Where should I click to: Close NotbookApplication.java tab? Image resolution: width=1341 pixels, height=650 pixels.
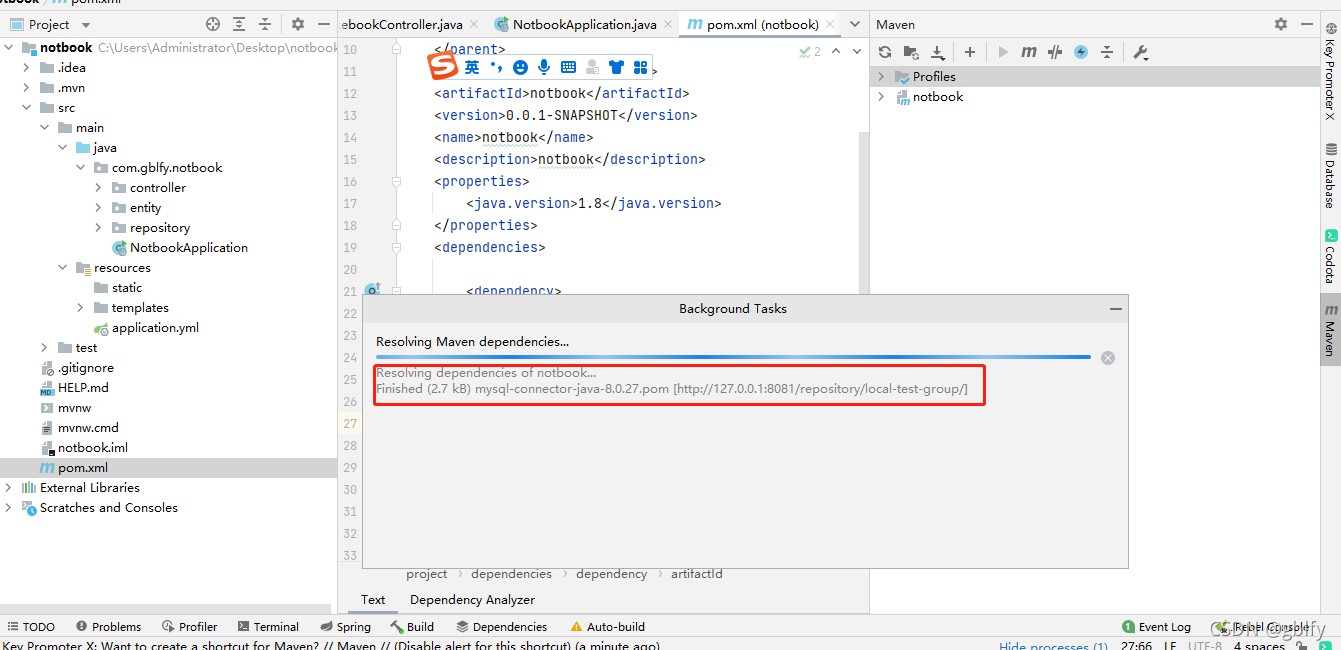pos(666,24)
